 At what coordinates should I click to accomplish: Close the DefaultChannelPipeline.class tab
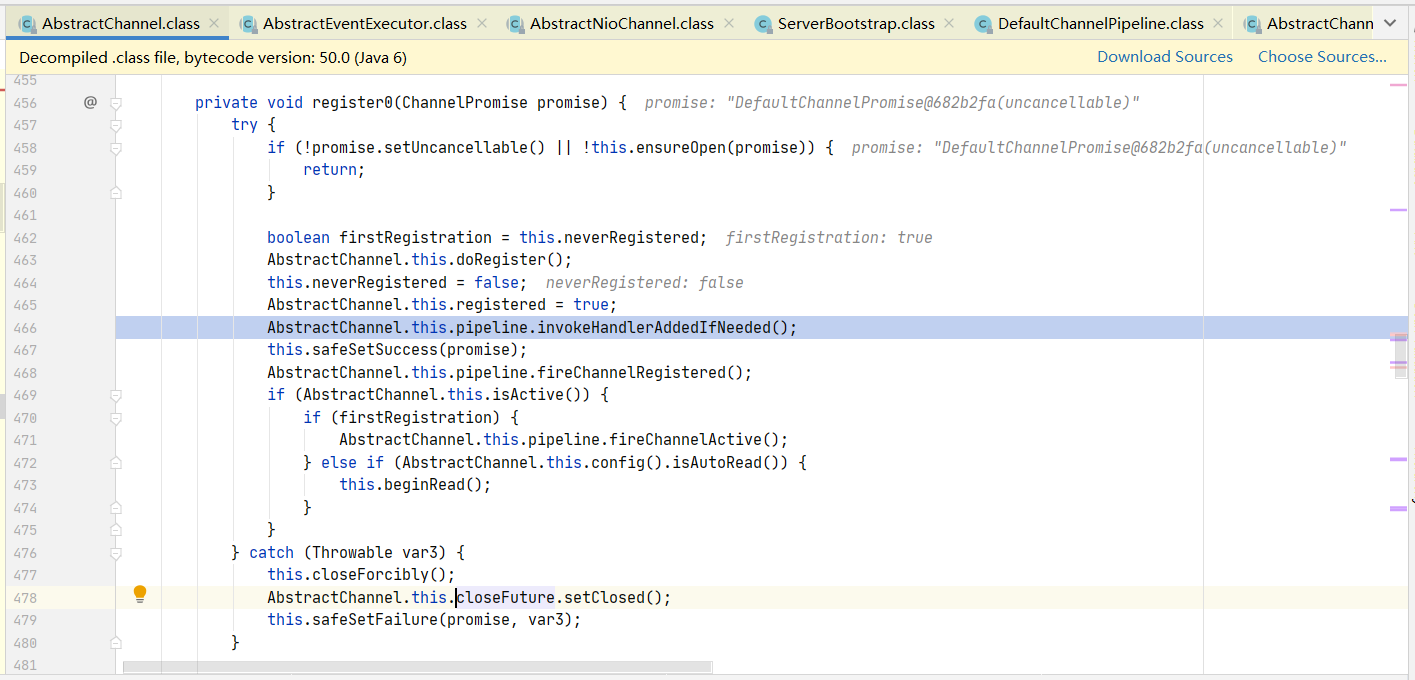[x=1218, y=23]
